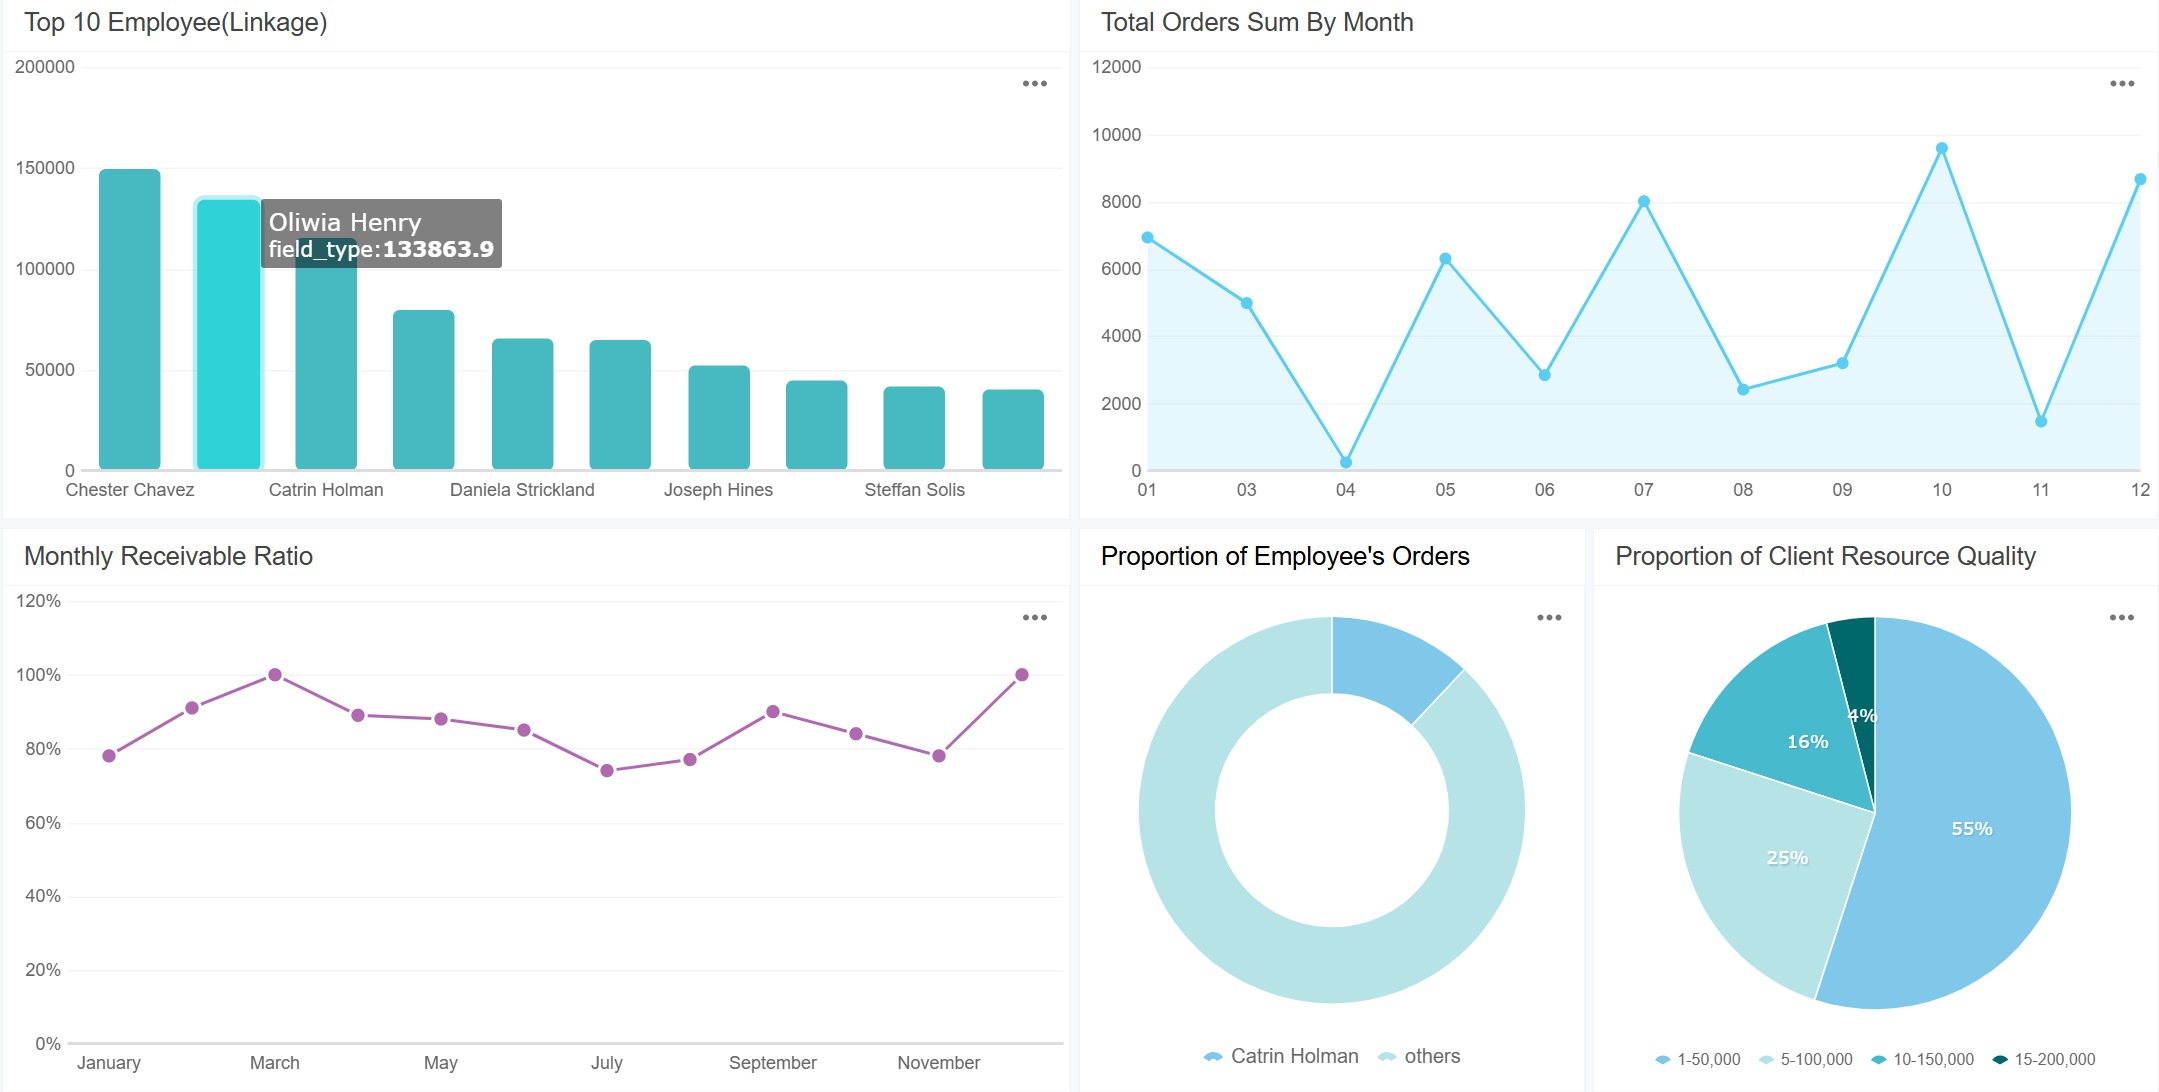Open the Top 10 Employee chart options menu
The width and height of the screenshot is (2159, 1092).
[x=1035, y=83]
